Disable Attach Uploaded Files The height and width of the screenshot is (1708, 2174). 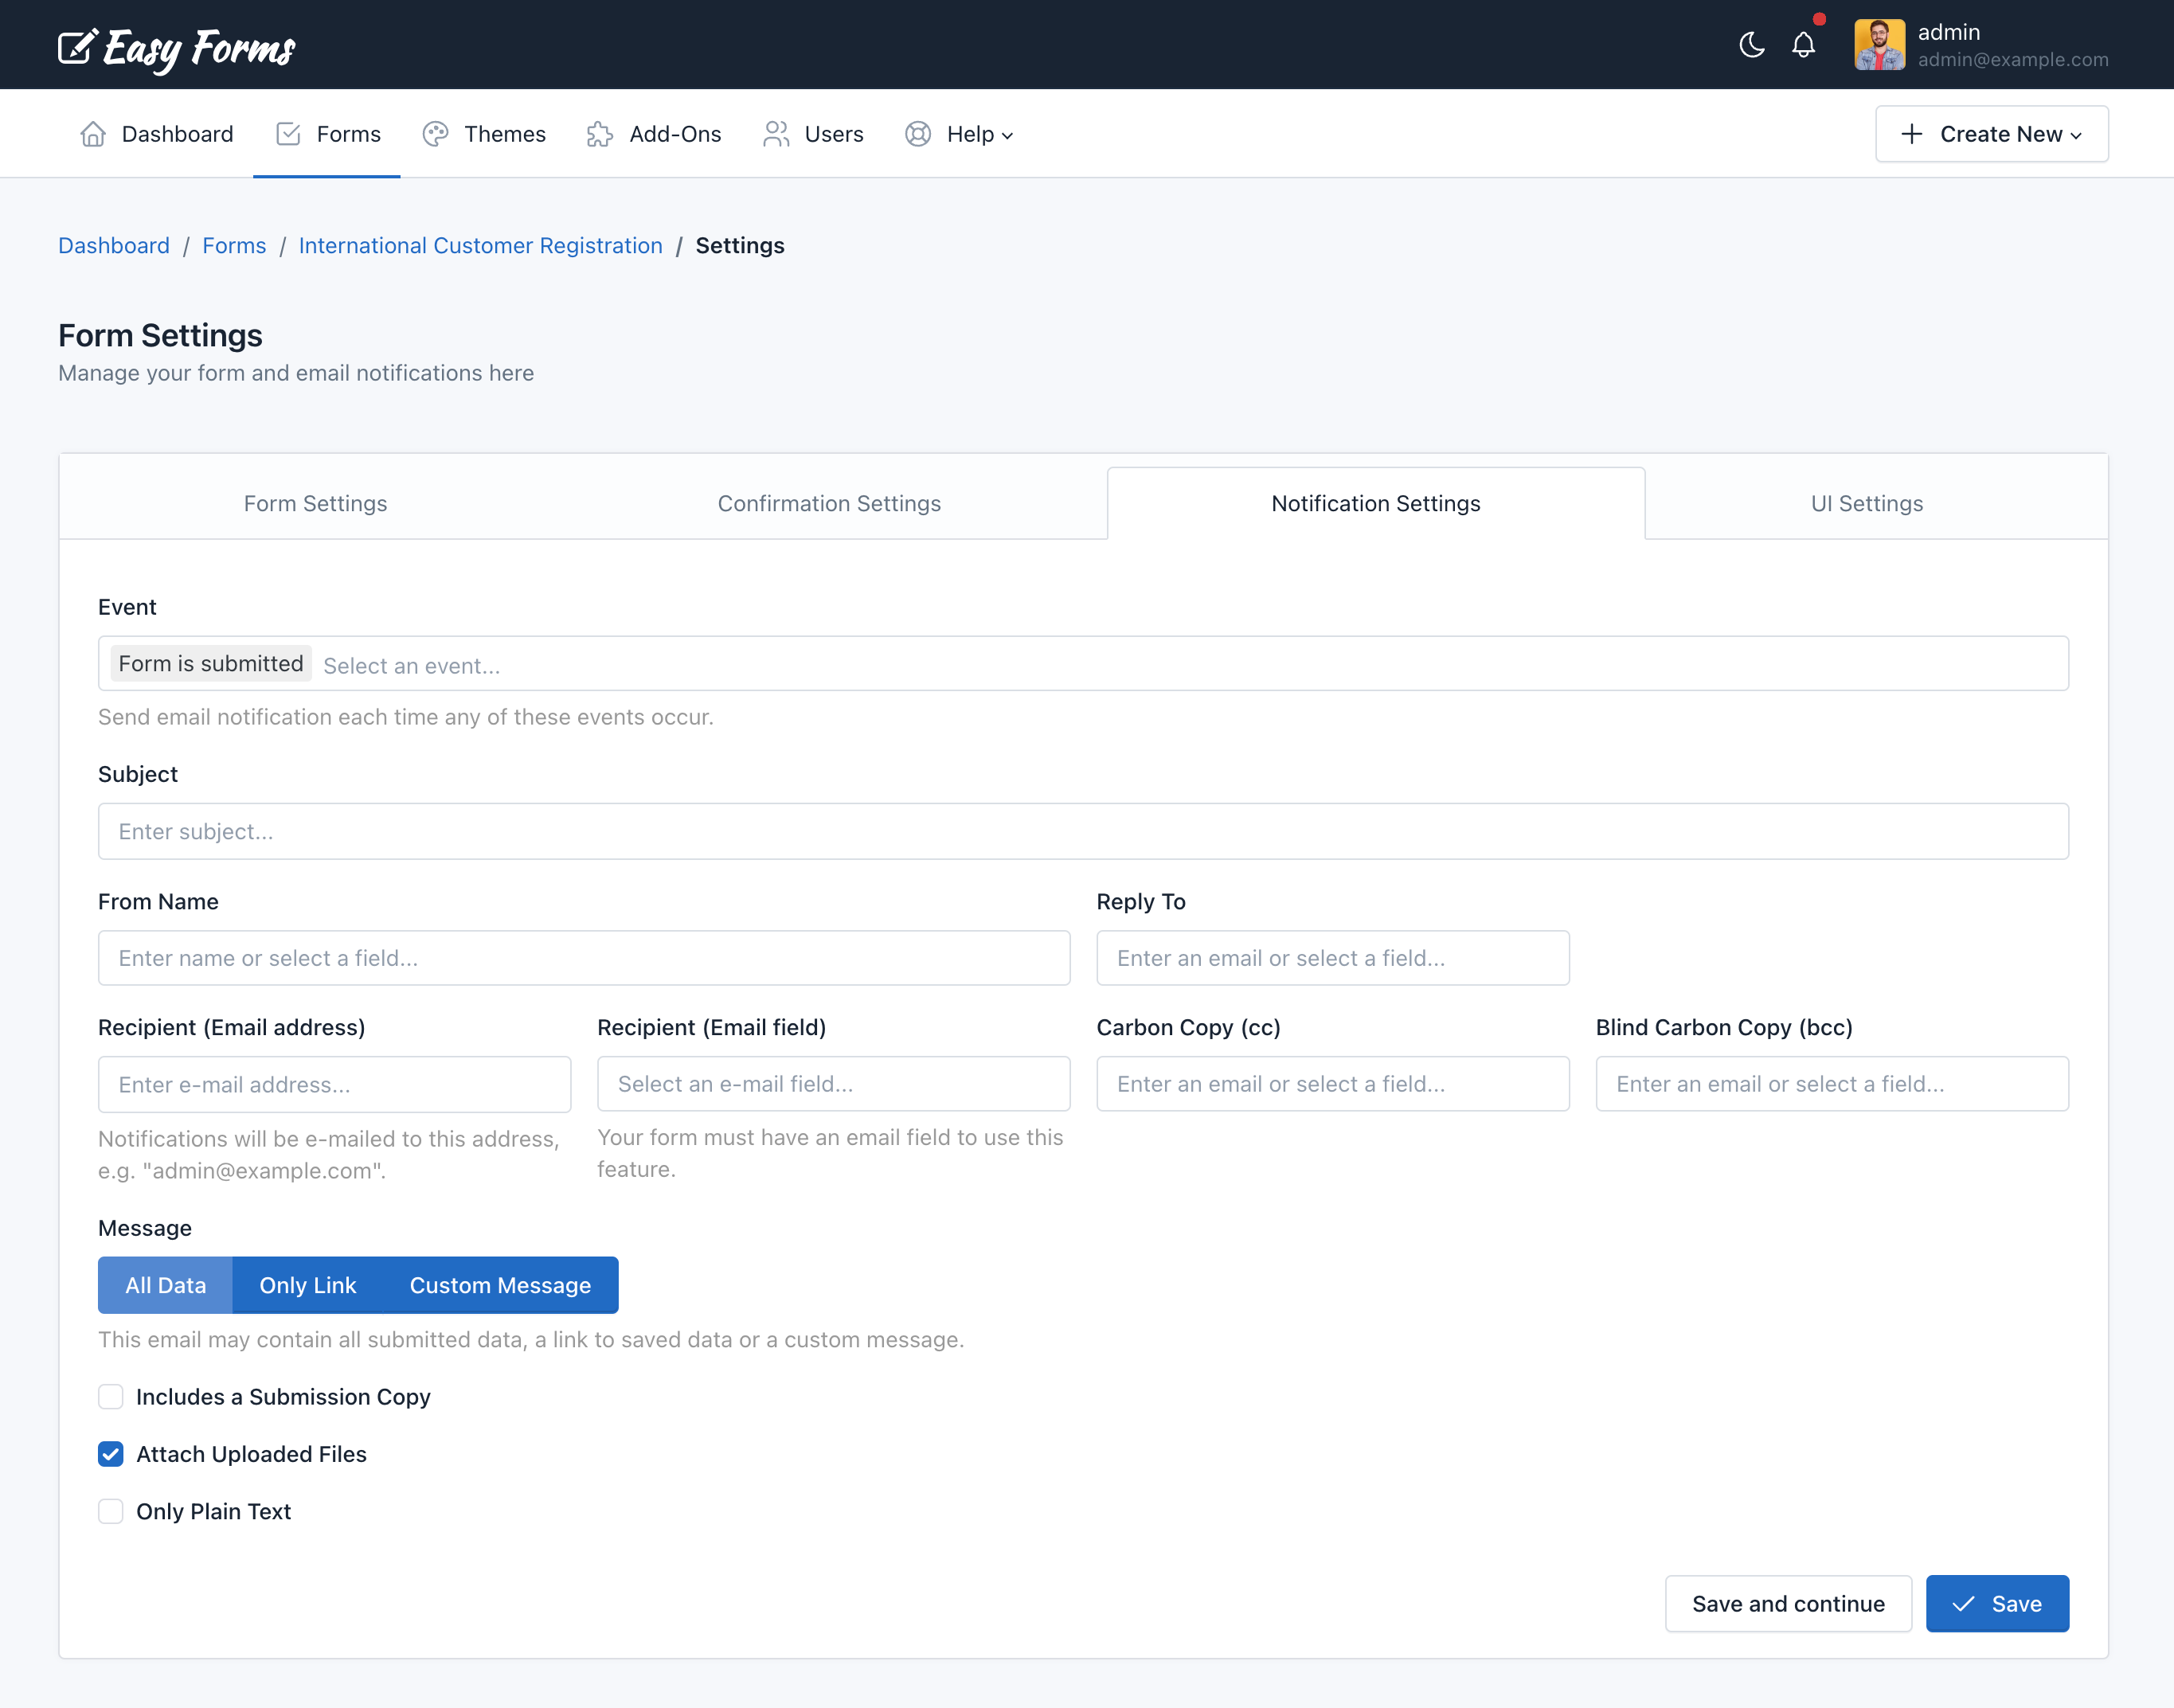click(111, 1454)
